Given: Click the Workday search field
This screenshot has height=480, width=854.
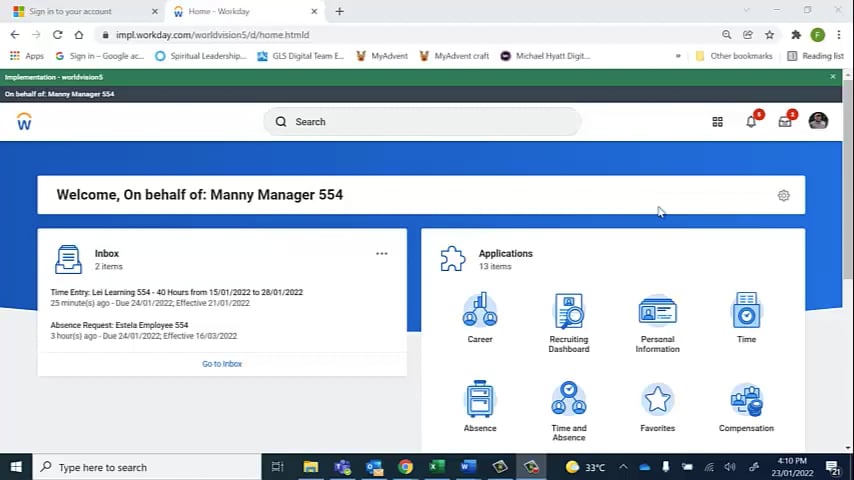Looking at the screenshot, I should click(423, 121).
